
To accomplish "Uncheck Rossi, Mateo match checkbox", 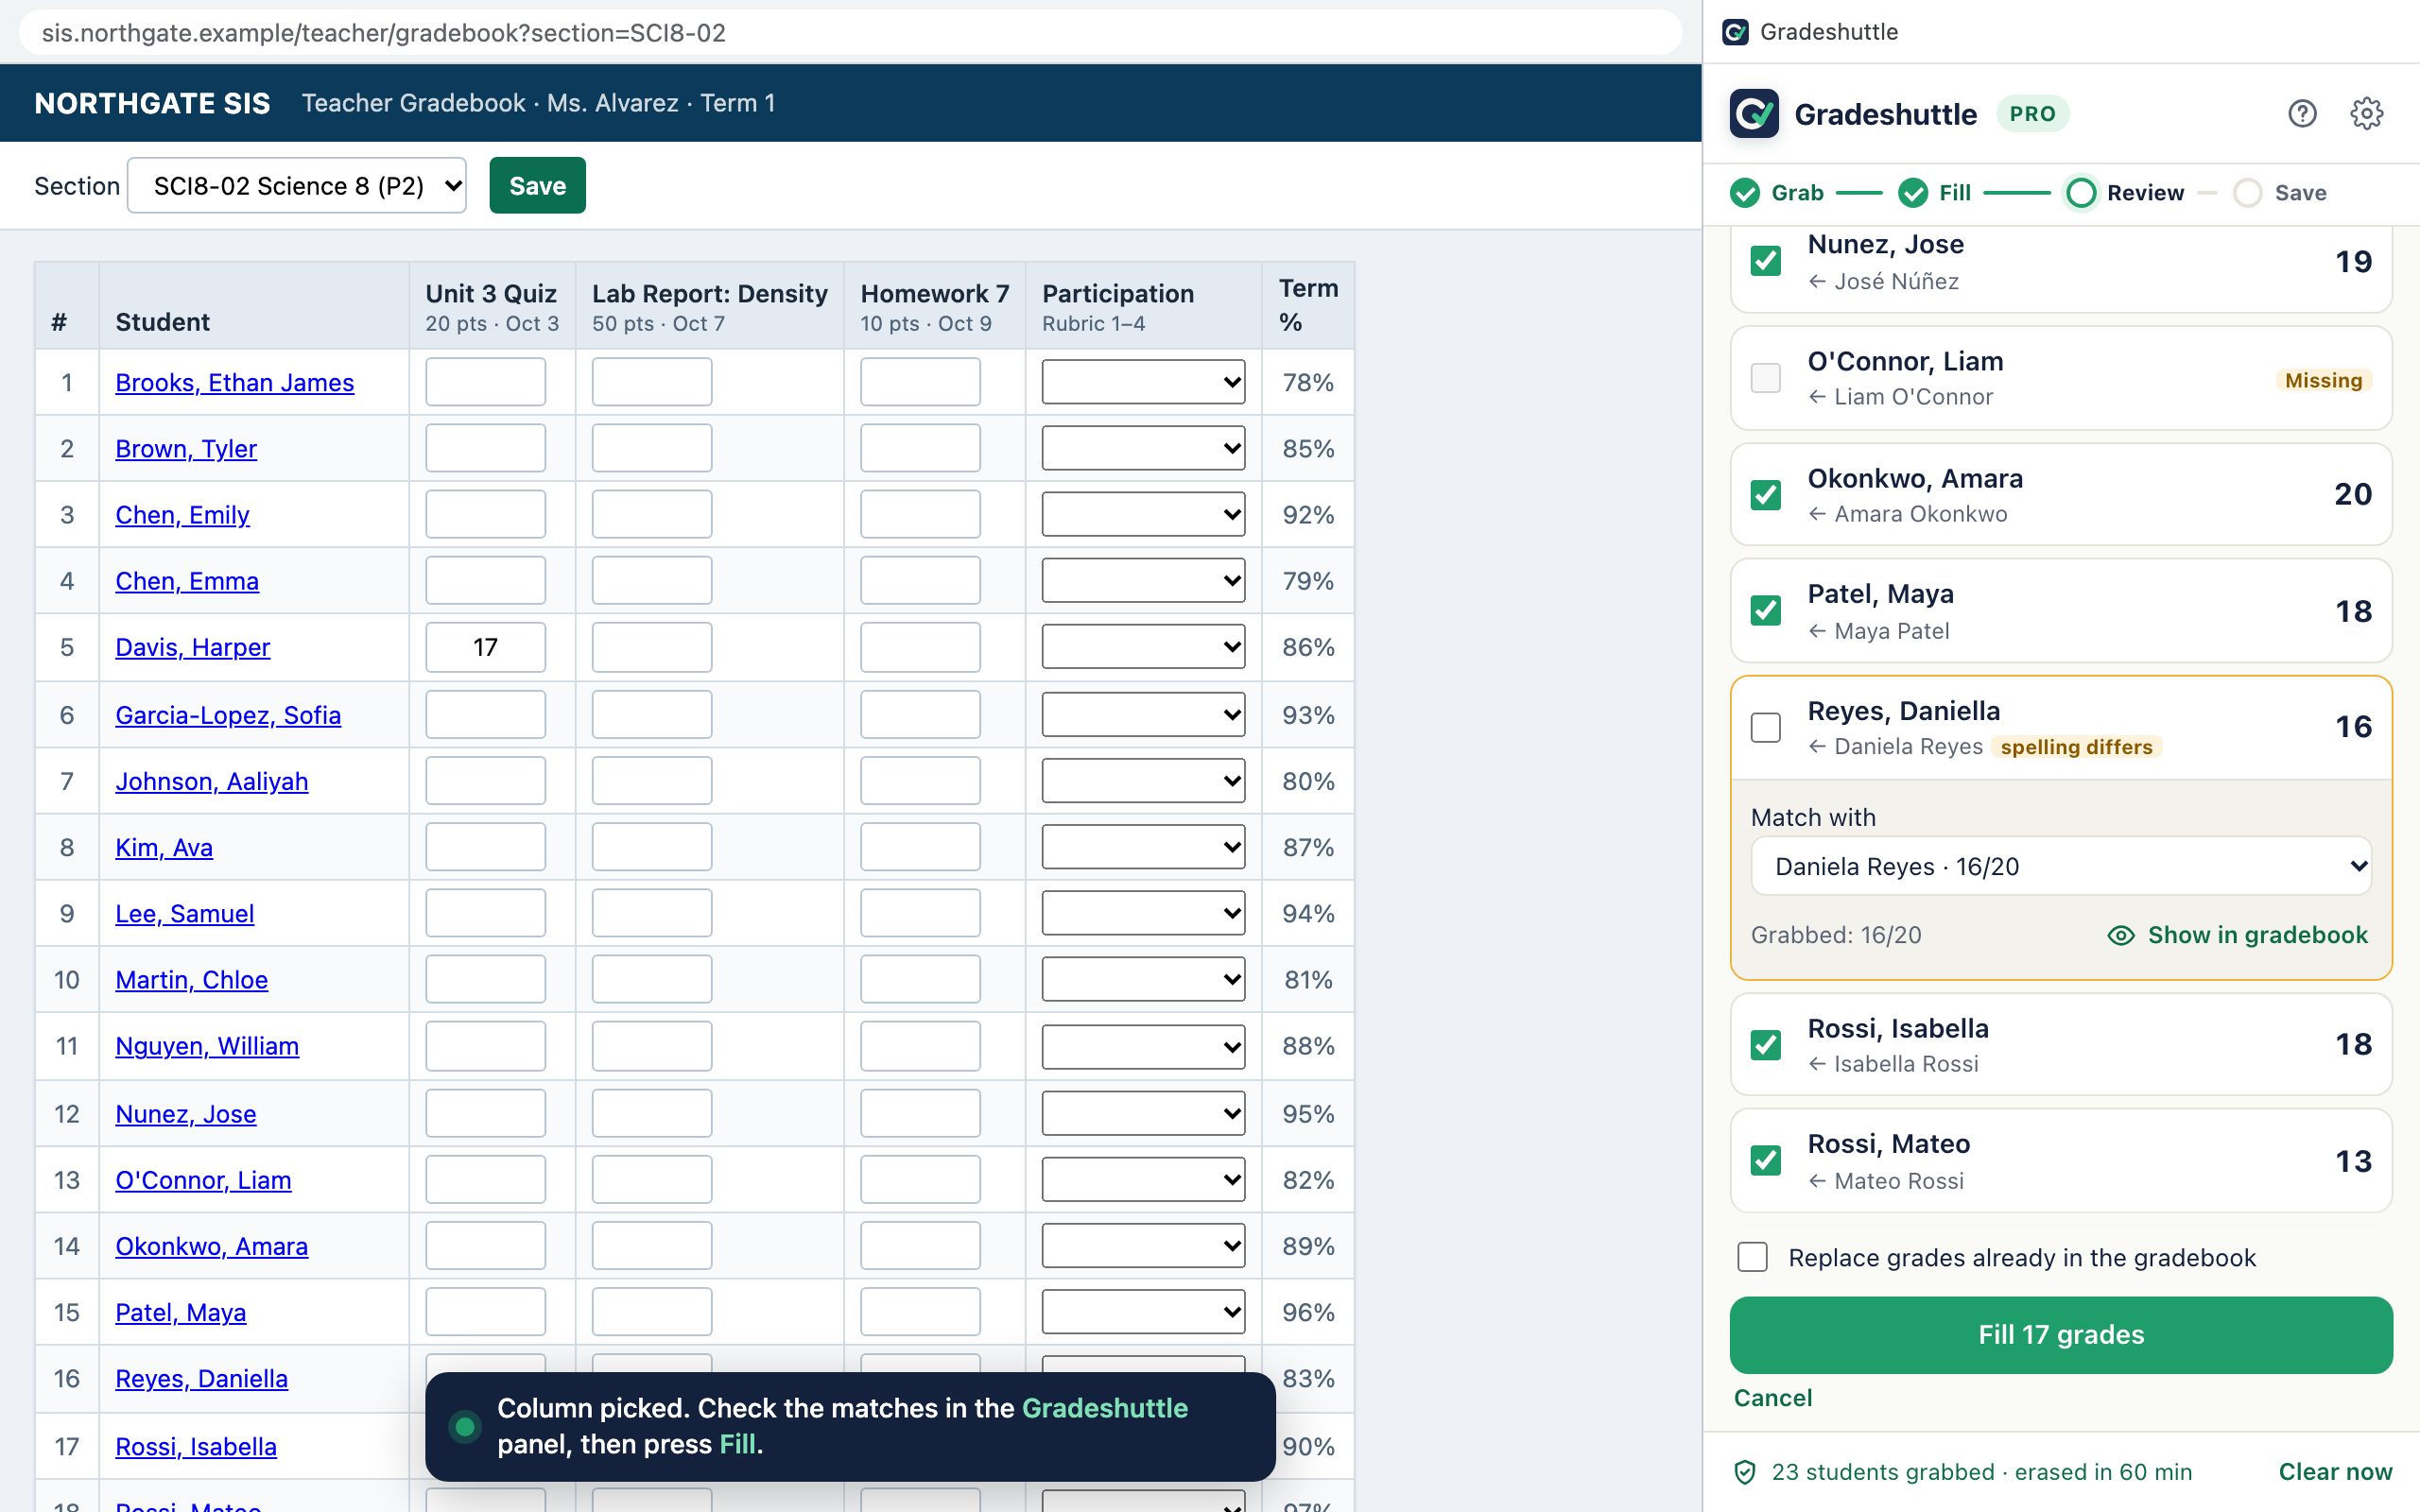I will (1766, 1160).
